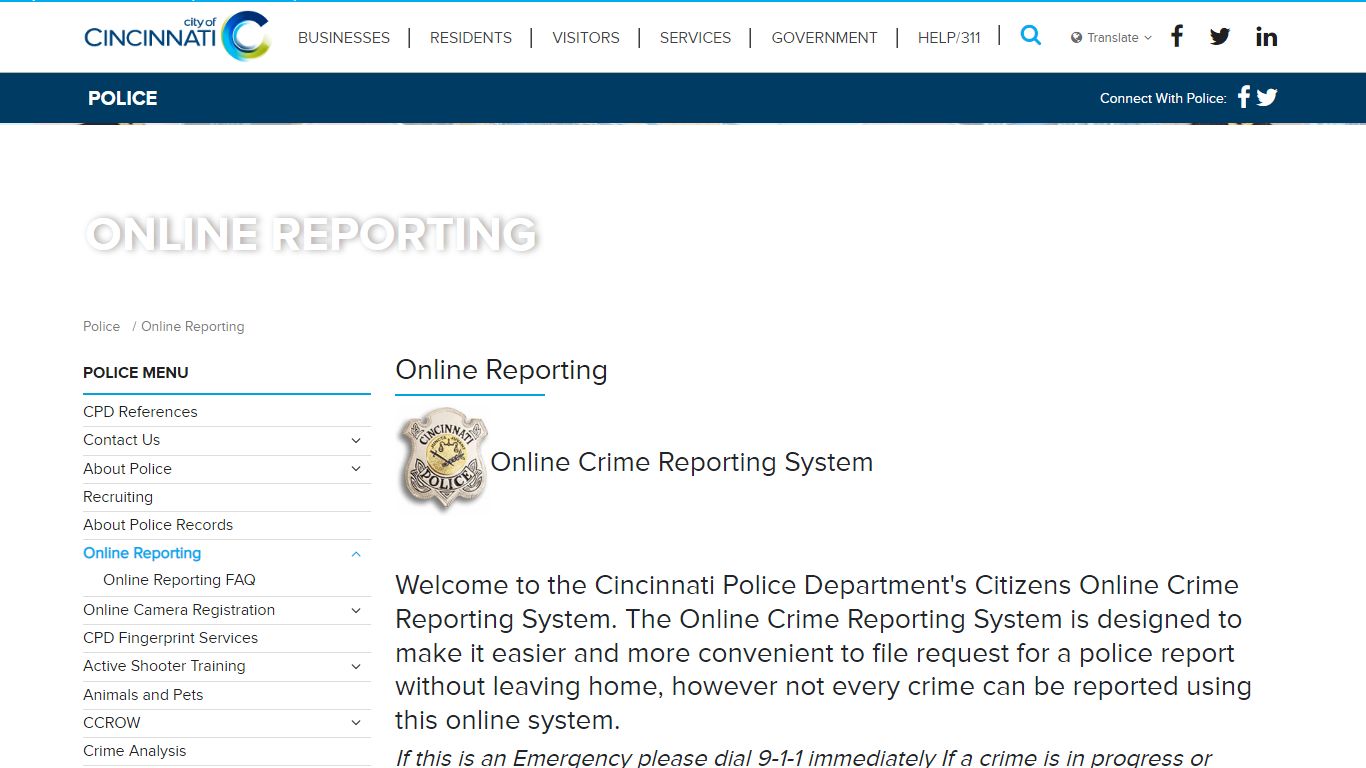
Task: Open Active Shooter Training link
Action: pyautogui.click(x=164, y=666)
